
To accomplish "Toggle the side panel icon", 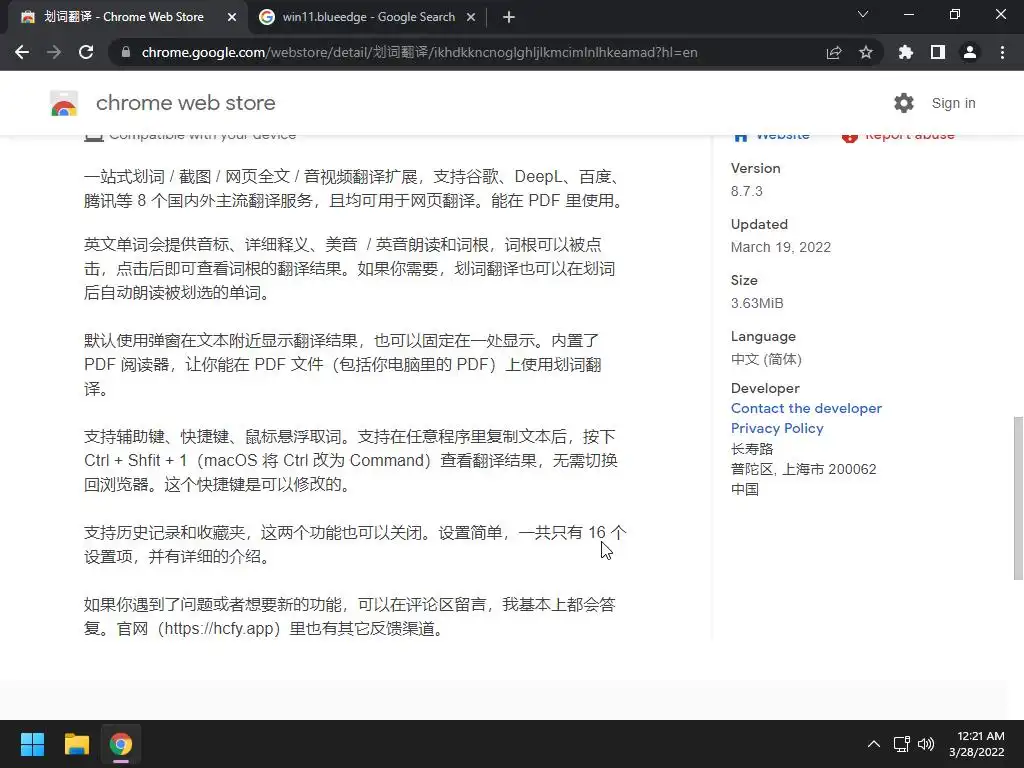I will pyautogui.click(x=938, y=52).
